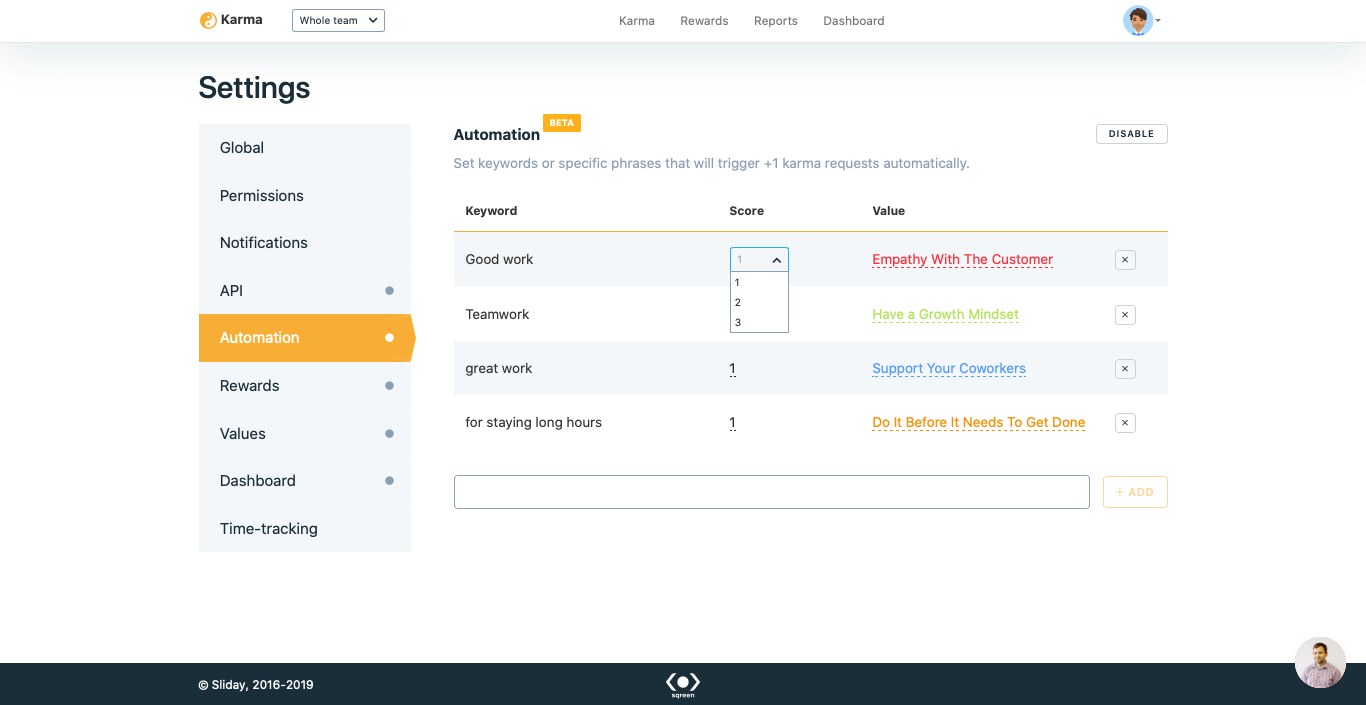Viewport: 1366px width, 705px height.
Task: Open the user avatar menu
Action: [x=1141, y=20]
